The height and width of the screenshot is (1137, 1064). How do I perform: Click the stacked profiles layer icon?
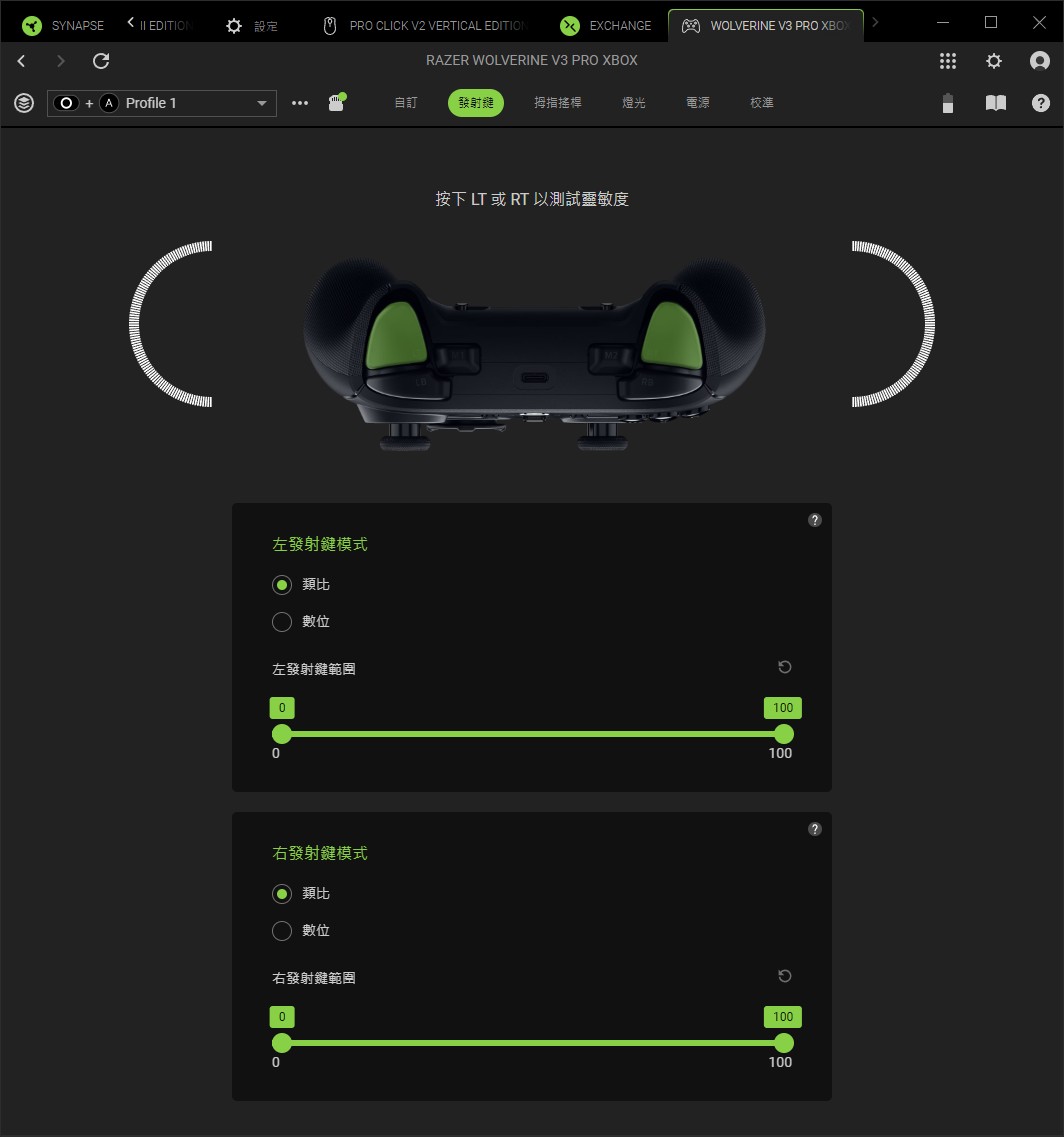[24, 103]
